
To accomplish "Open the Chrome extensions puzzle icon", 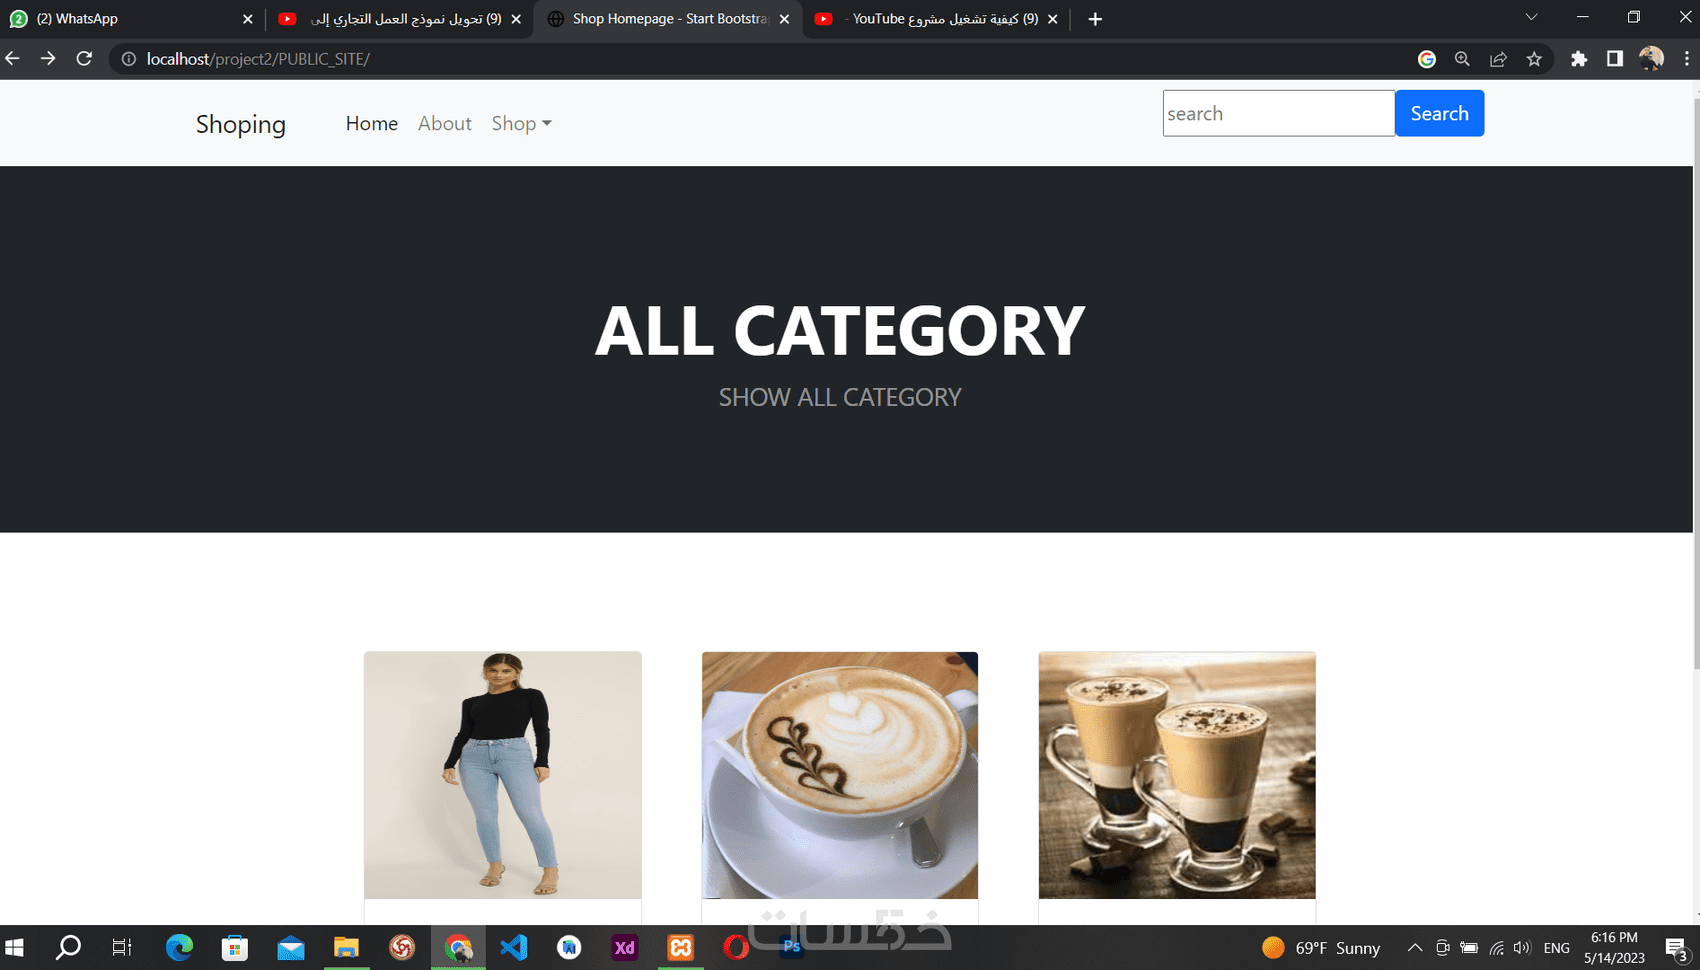I will pyautogui.click(x=1579, y=59).
